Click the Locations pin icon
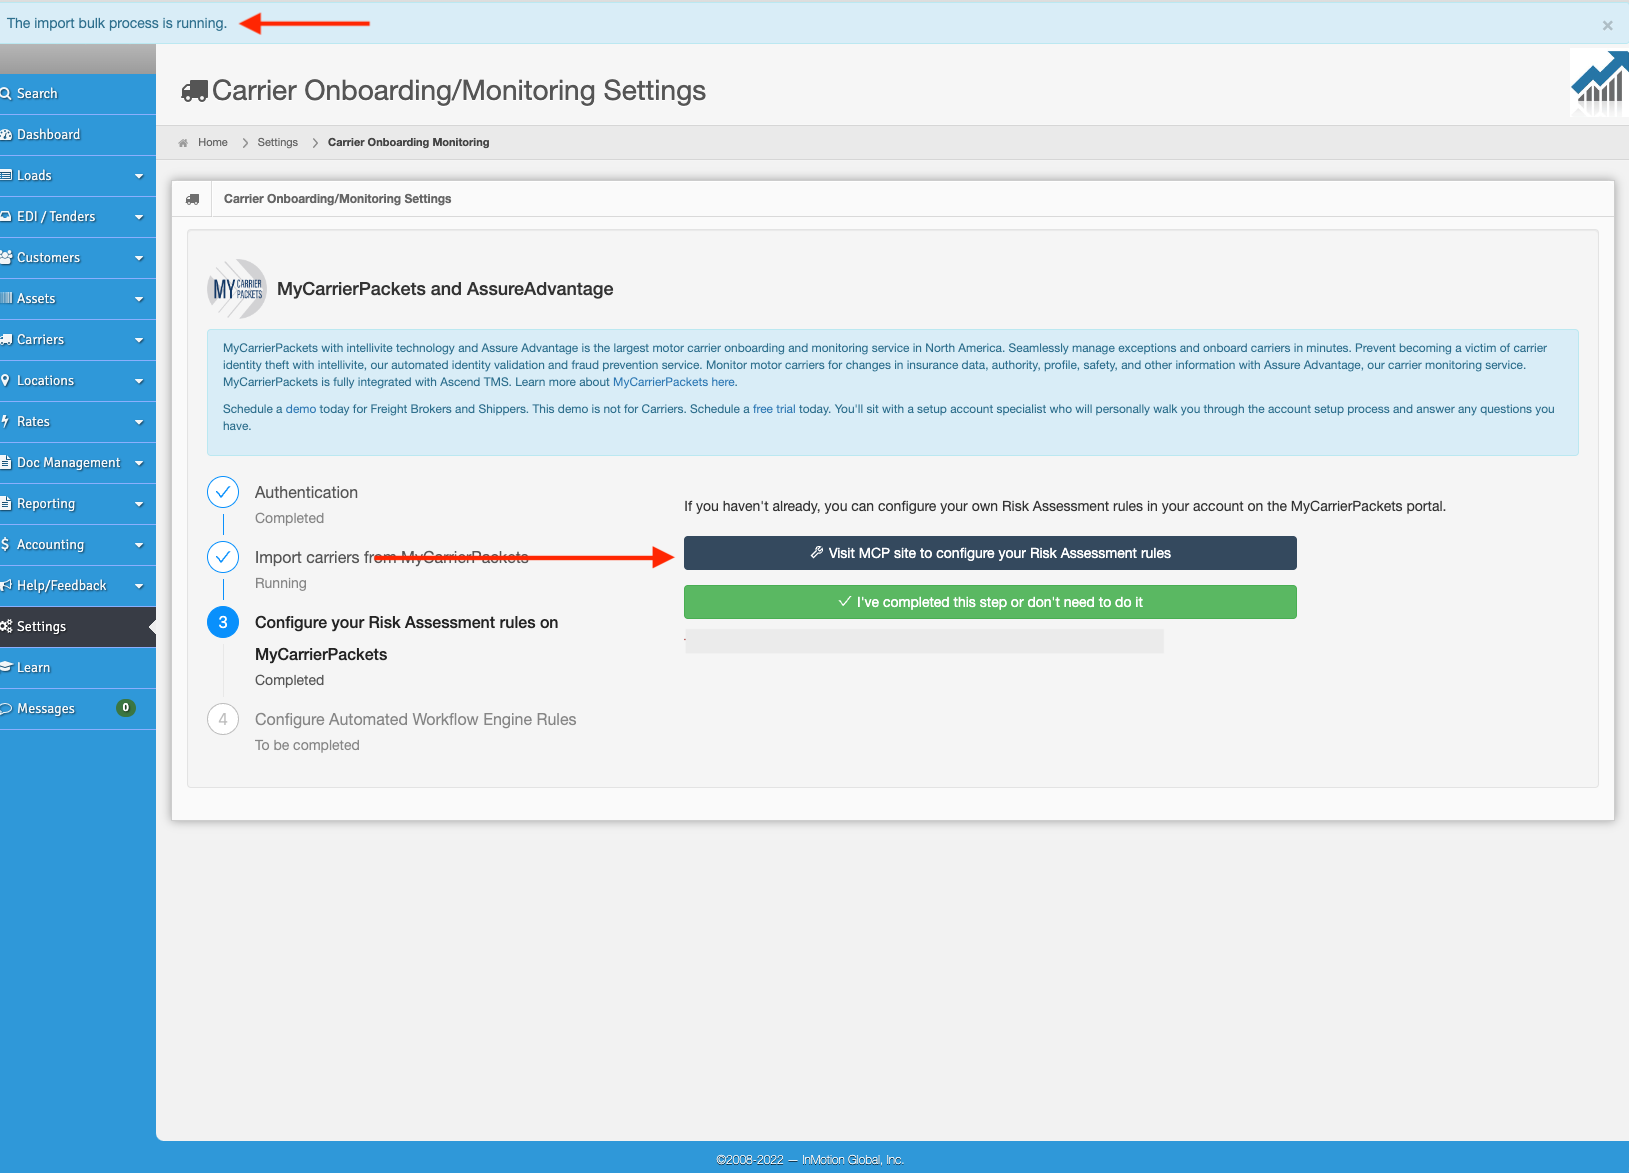Screen dimensions: 1629x1173 point(6,381)
